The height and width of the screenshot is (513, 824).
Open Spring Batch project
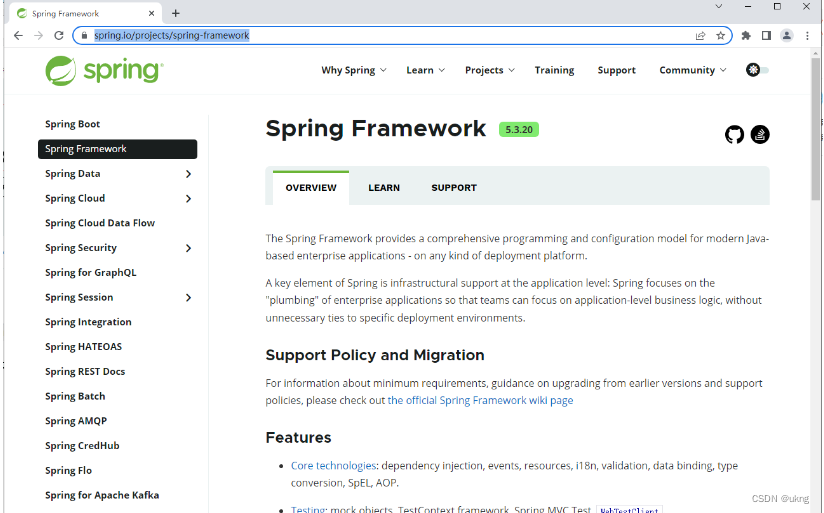pos(75,396)
